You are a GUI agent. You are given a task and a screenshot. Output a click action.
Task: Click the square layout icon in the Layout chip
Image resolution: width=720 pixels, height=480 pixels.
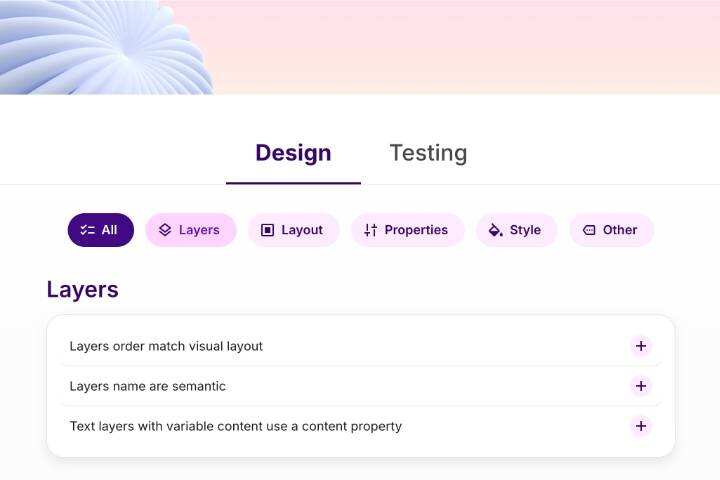click(x=267, y=230)
